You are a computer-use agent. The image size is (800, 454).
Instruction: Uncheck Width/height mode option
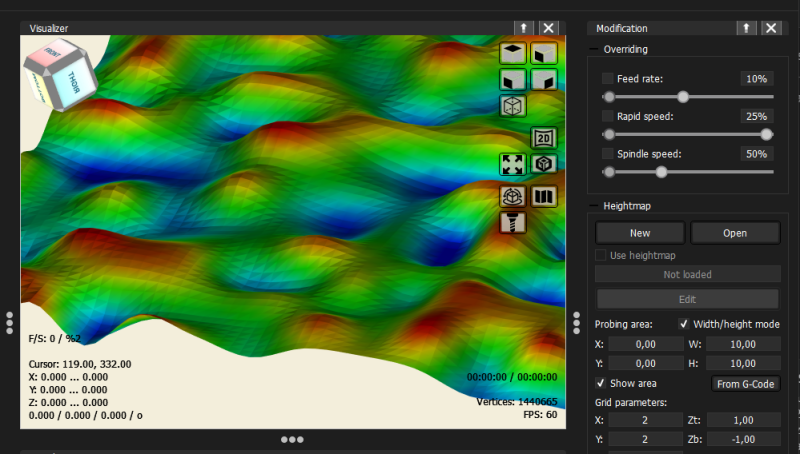click(x=684, y=324)
